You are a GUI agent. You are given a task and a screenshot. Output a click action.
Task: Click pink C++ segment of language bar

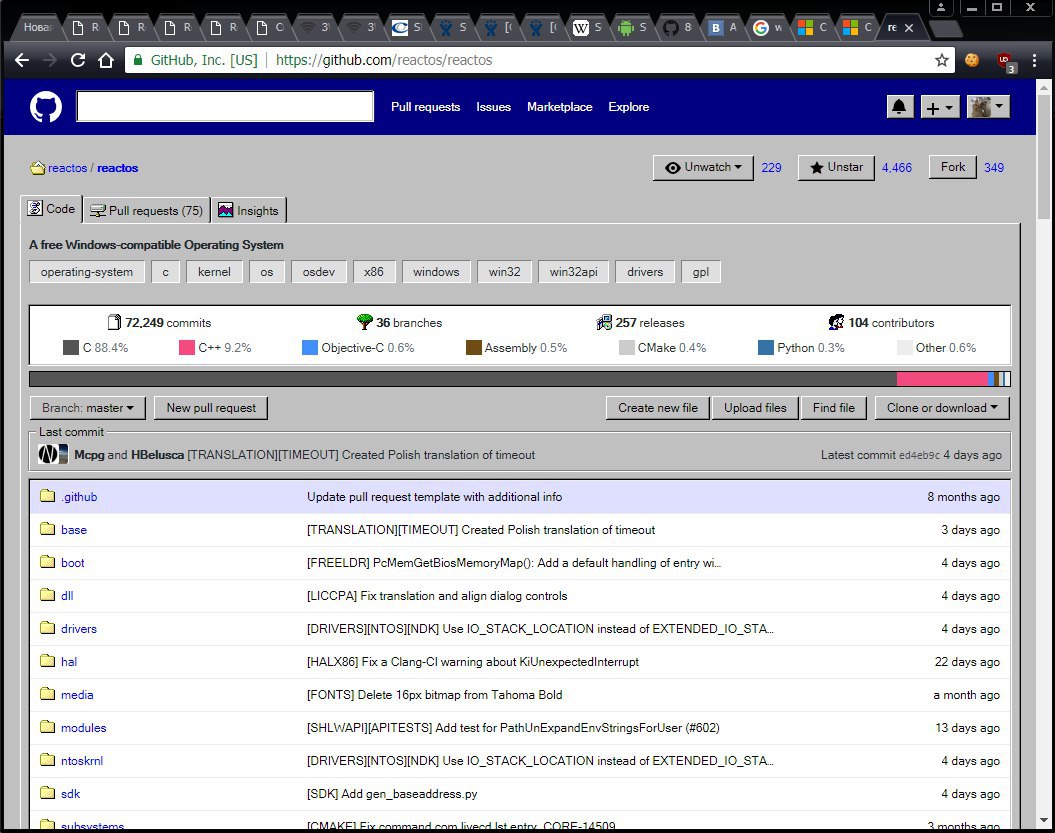click(x=942, y=379)
